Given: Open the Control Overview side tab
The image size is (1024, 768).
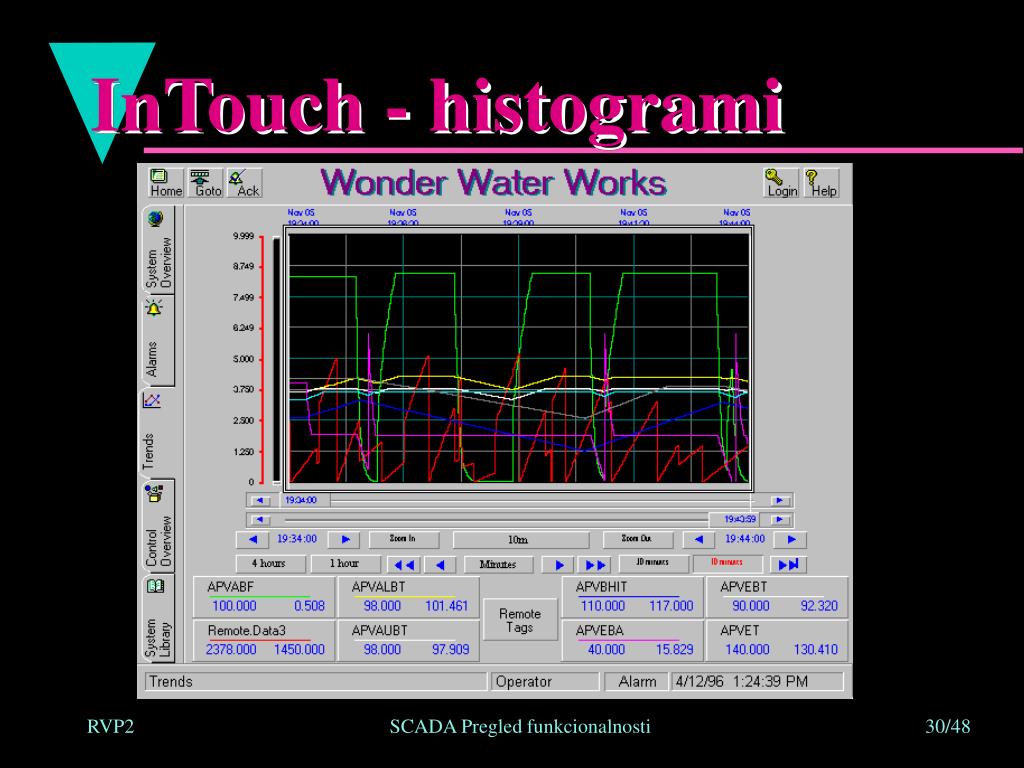Looking at the screenshot, I should pyautogui.click(x=158, y=526).
